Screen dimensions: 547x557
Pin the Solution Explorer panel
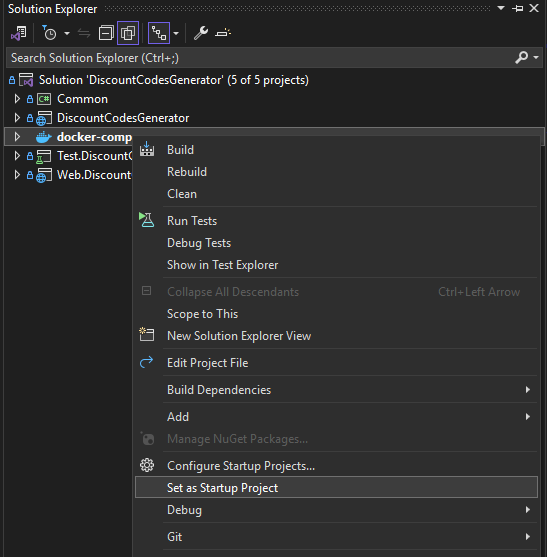point(518,8)
